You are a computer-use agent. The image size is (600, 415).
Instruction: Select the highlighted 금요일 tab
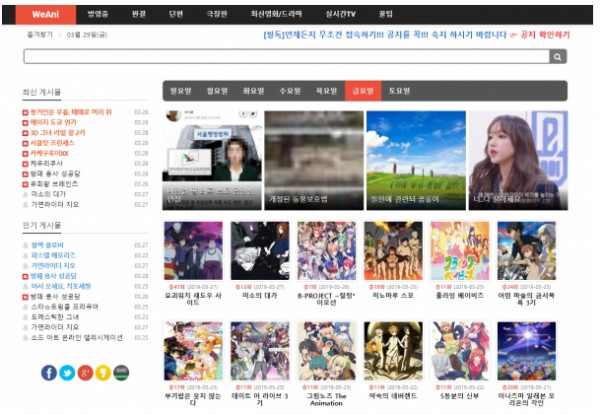point(363,91)
